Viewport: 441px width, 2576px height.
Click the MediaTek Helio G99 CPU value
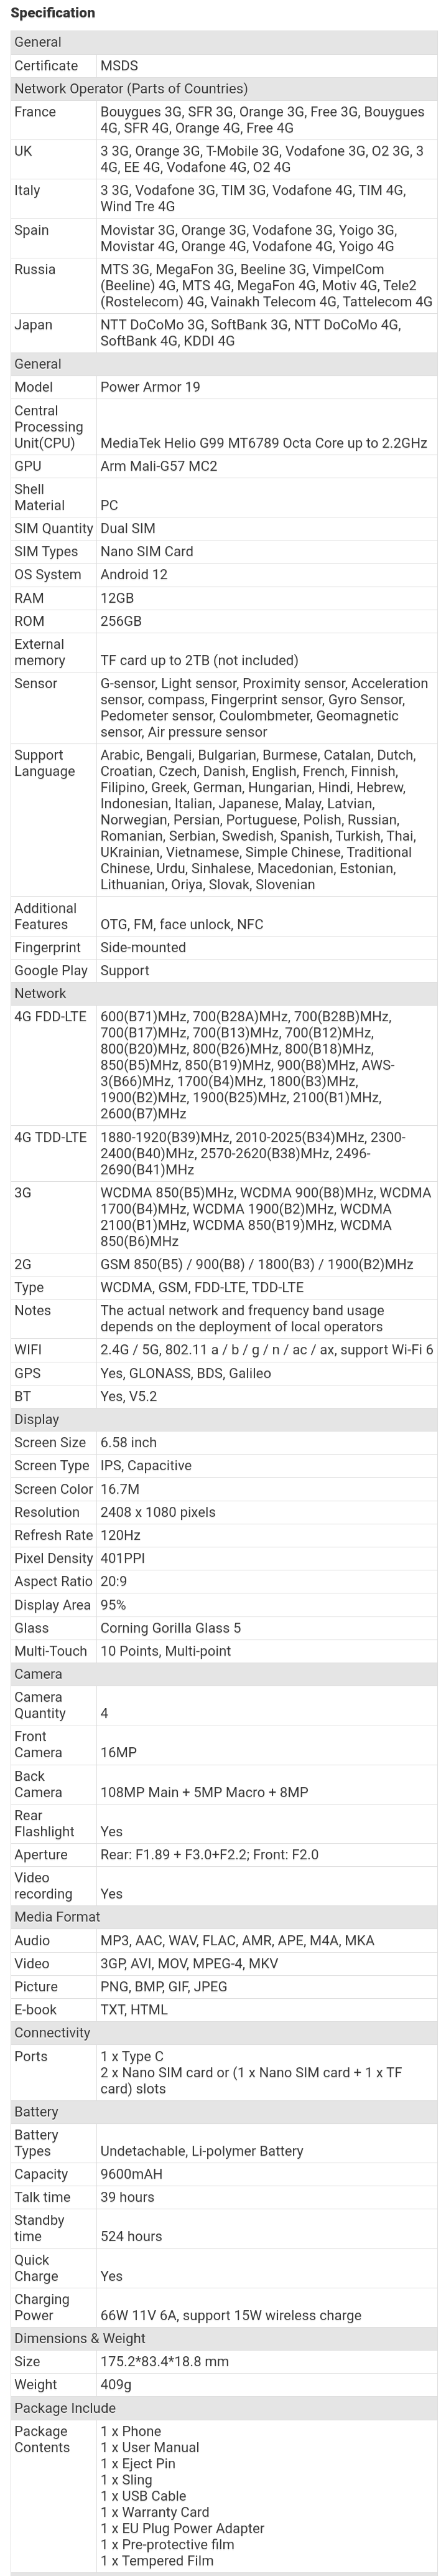(x=263, y=443)
